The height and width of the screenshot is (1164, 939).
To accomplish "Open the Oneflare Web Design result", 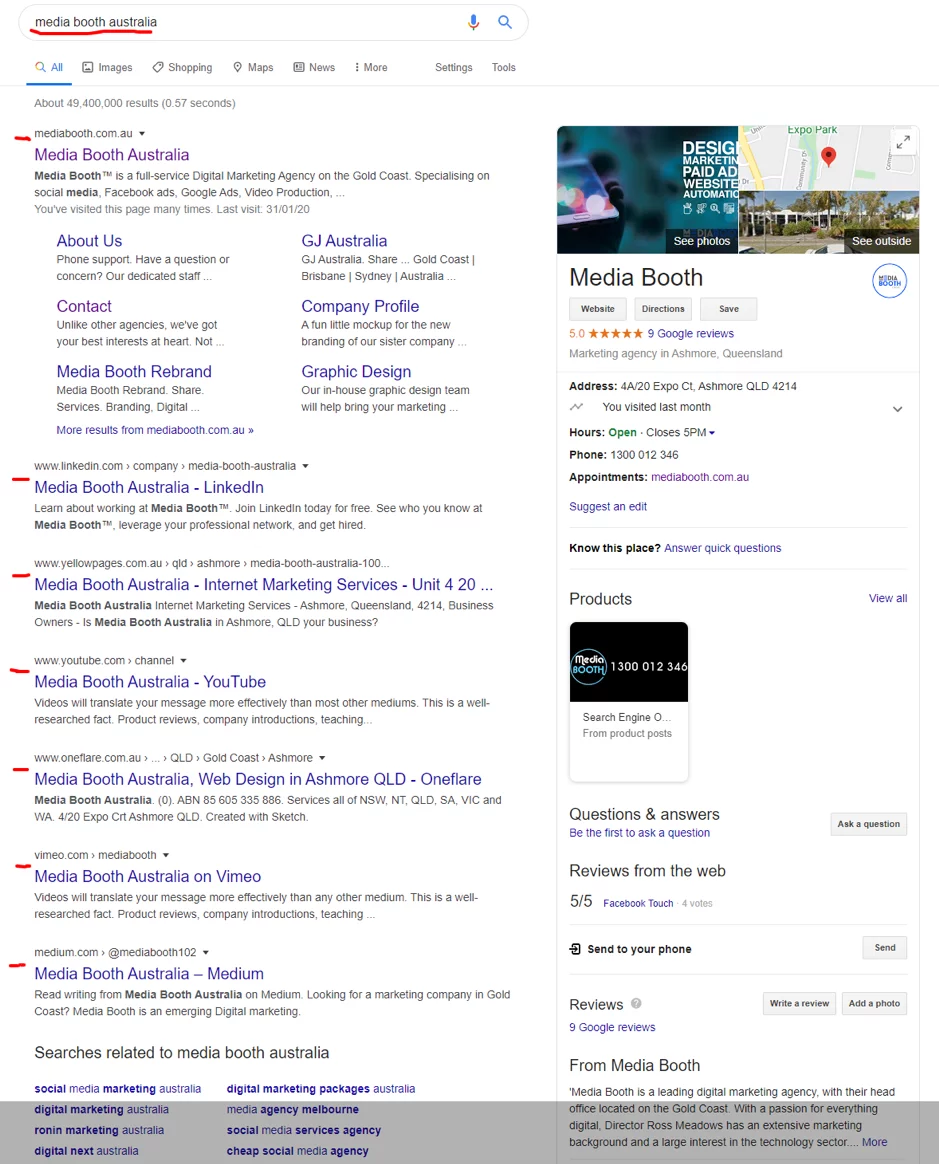I will click(258, 779).
